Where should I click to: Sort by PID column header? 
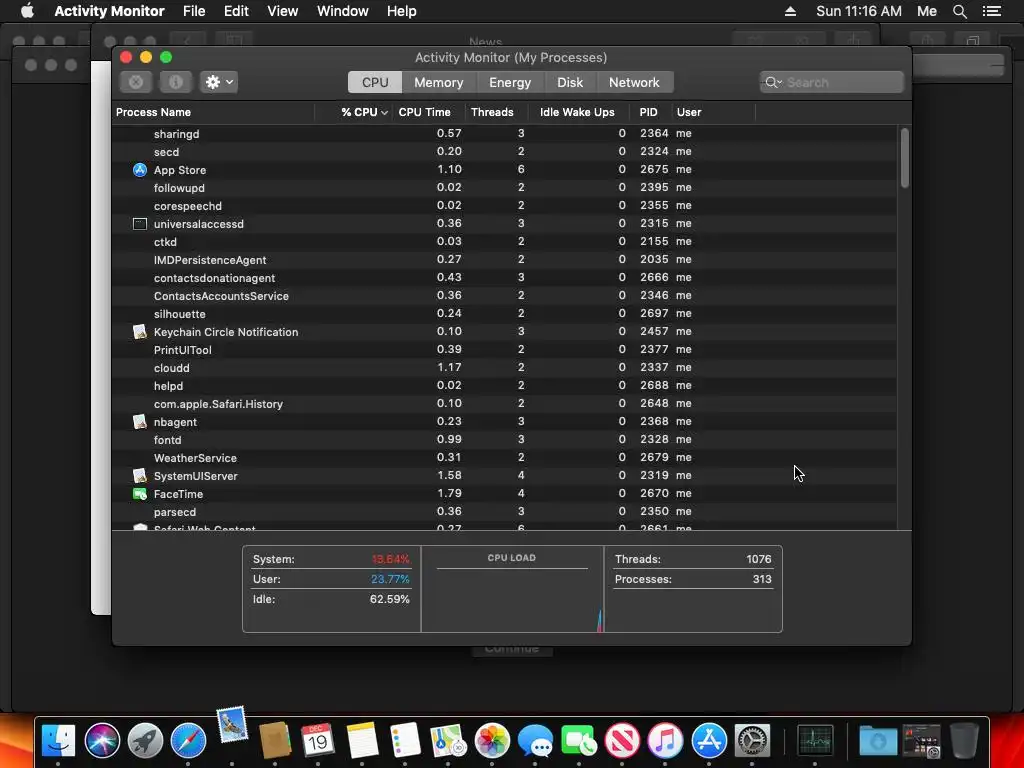point(650,112)
